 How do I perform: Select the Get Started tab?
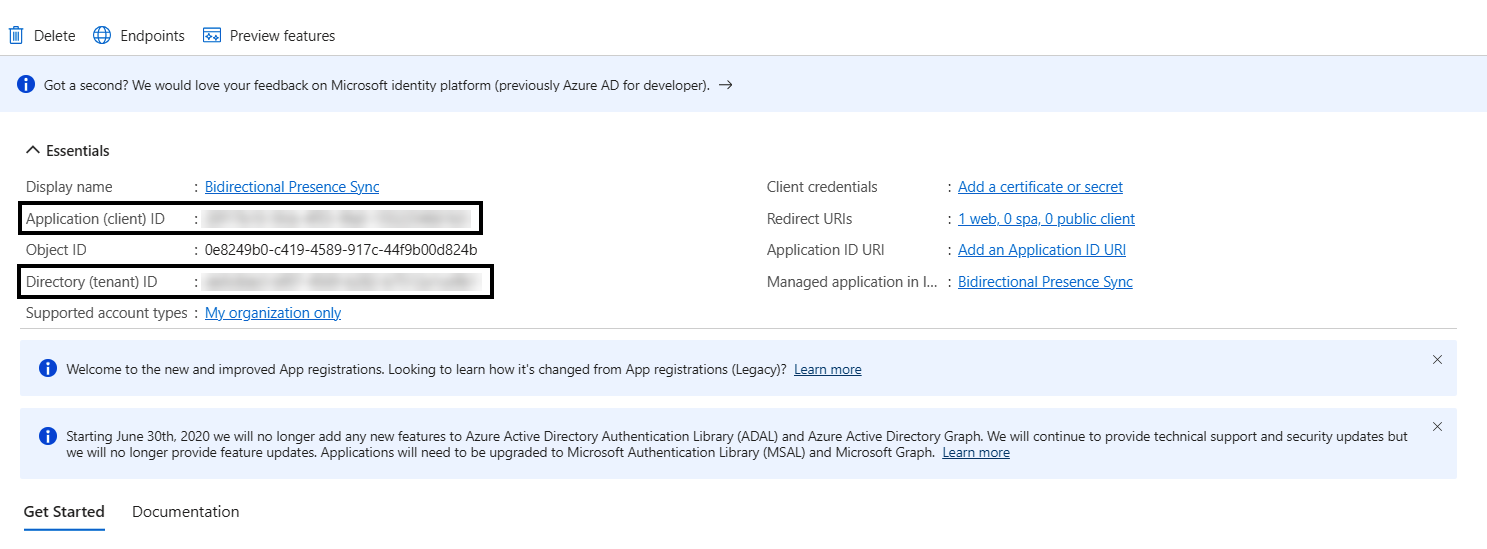pyautogui.click(x=64, y=512)
